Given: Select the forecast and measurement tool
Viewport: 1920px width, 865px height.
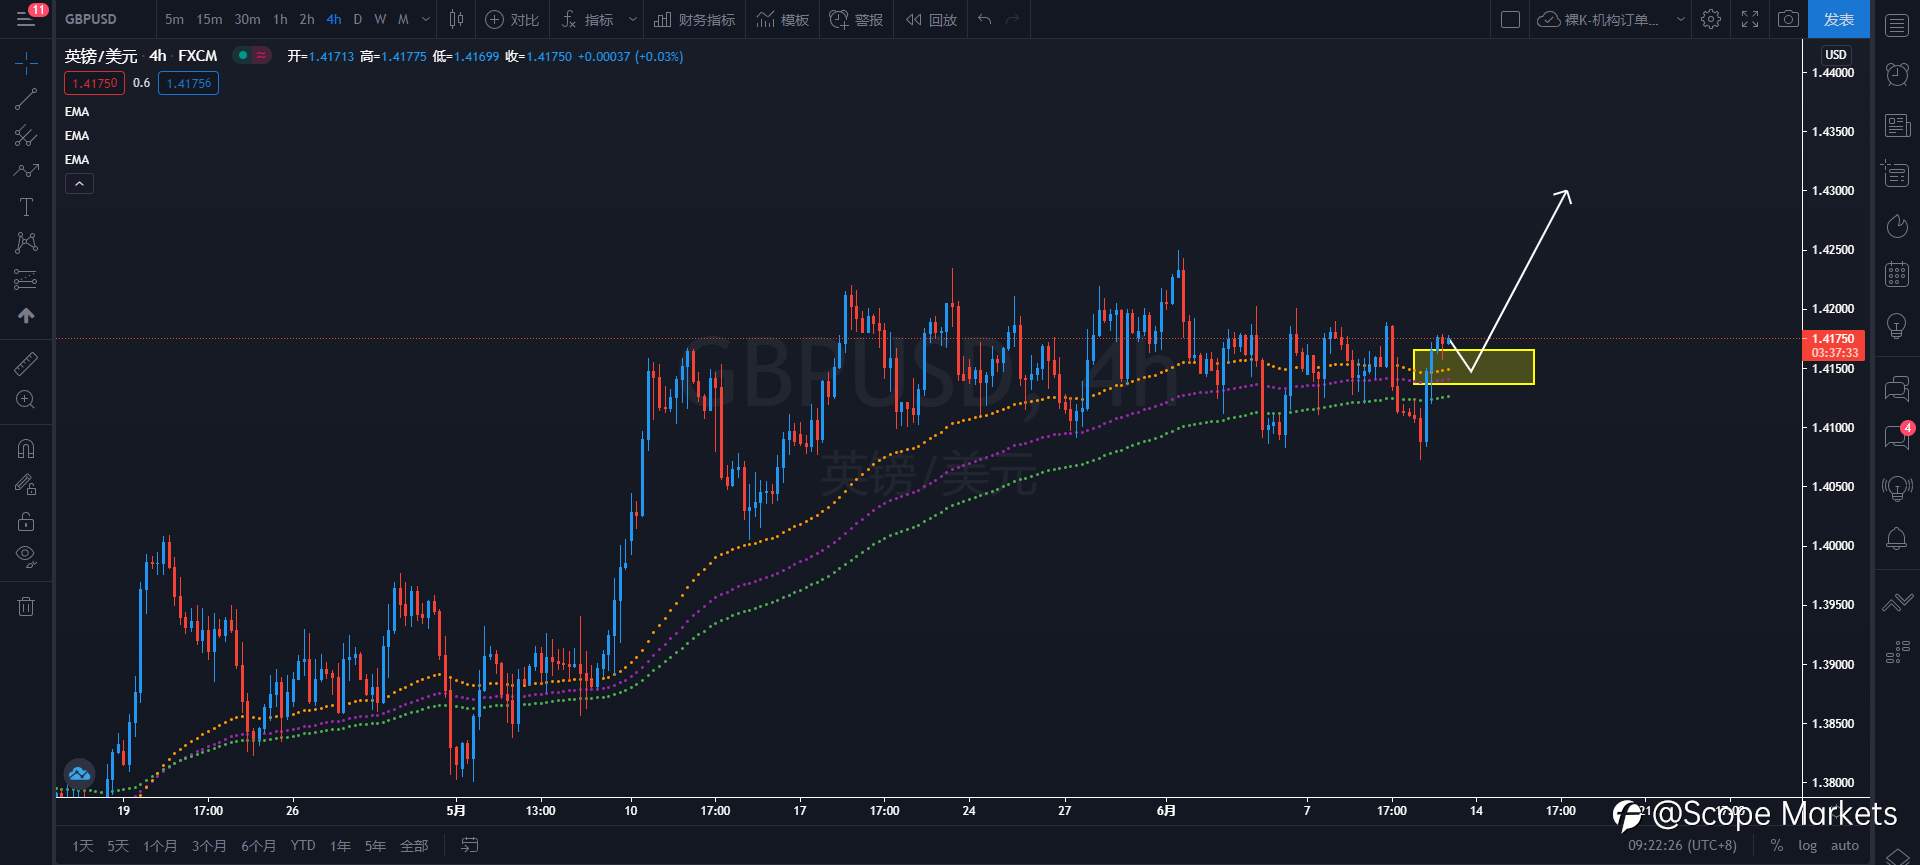Looking at the screenshot, I should click(26, 279).
